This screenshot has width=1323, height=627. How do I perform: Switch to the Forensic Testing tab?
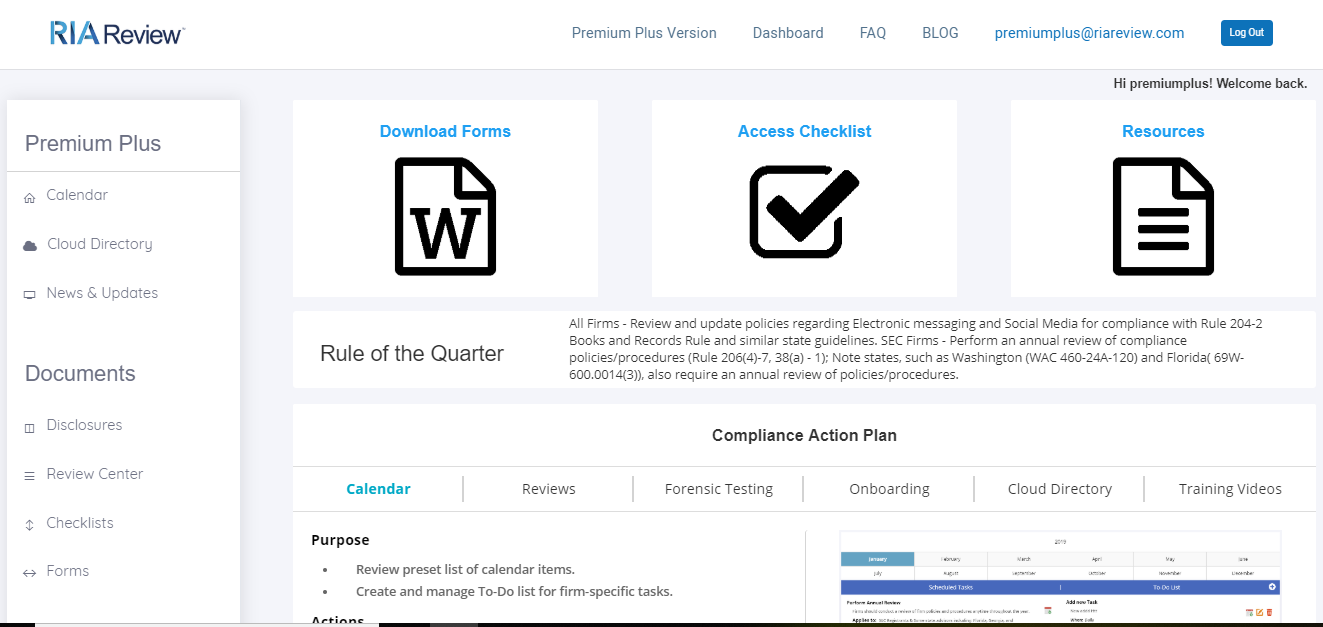point(718,489)
